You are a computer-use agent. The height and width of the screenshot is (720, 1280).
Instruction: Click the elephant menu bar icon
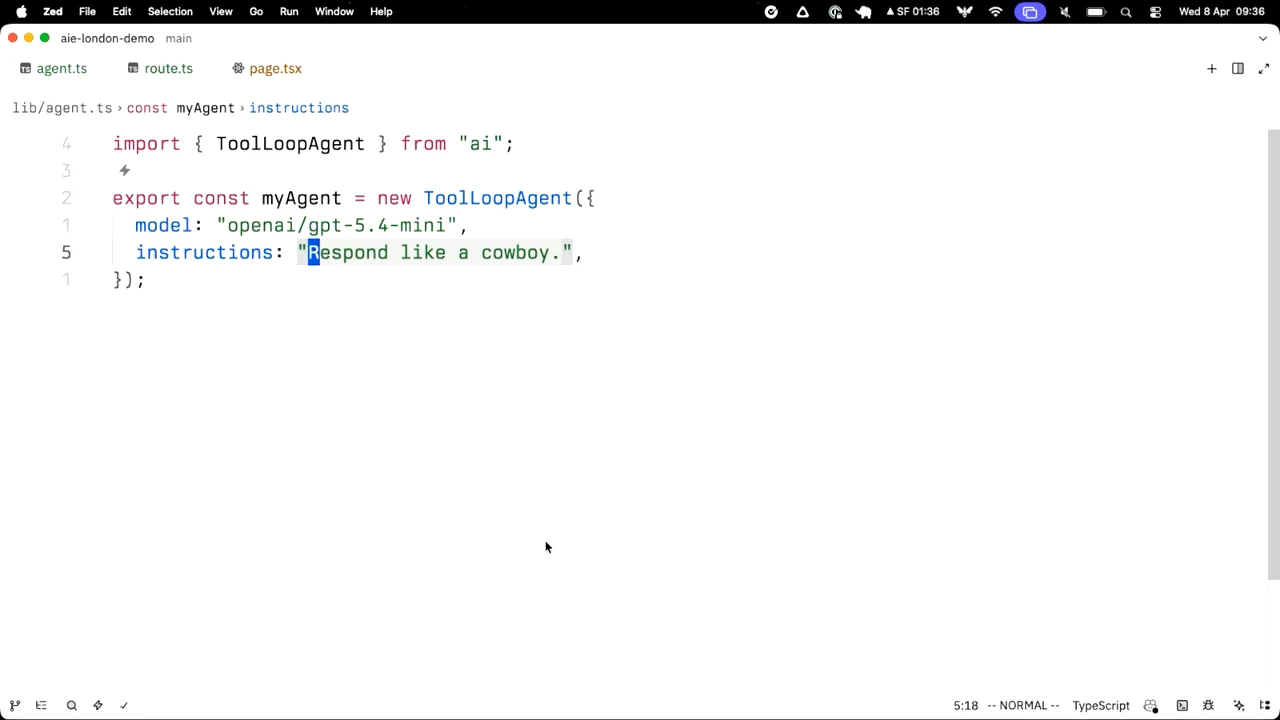pos(863,12)
